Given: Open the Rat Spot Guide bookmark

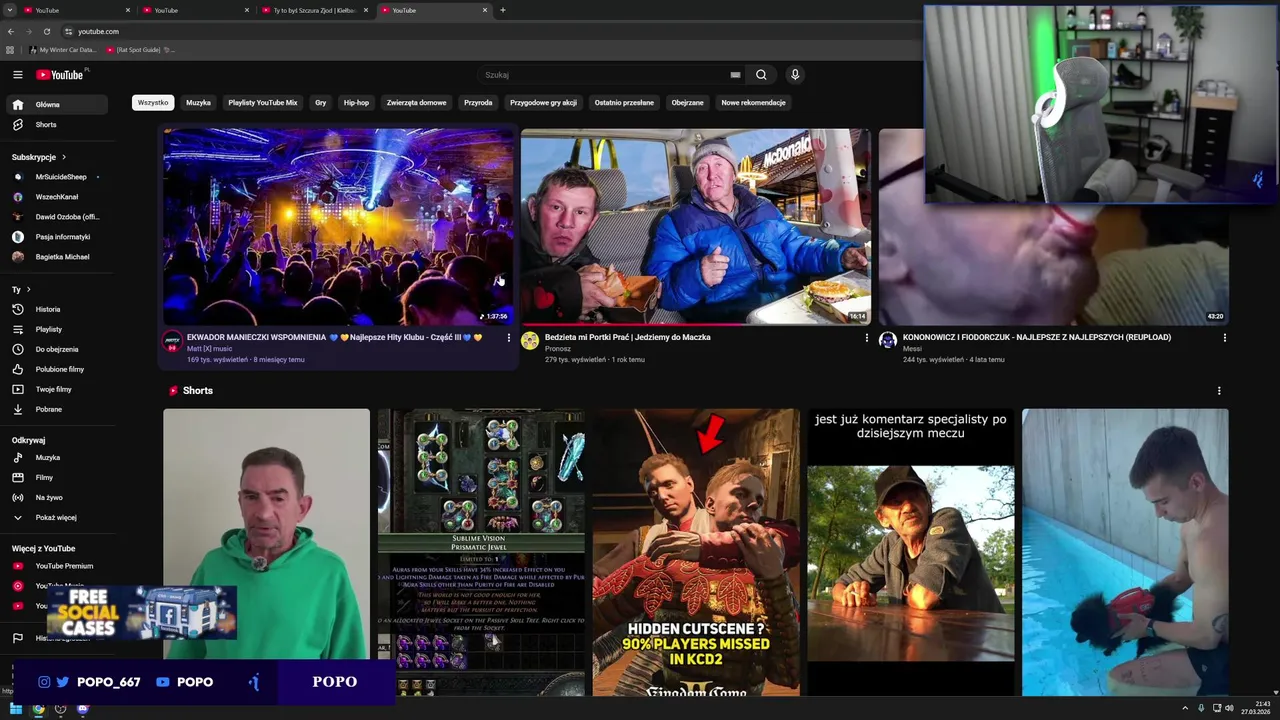Looking at the screenshot, I should coord(139,49).
